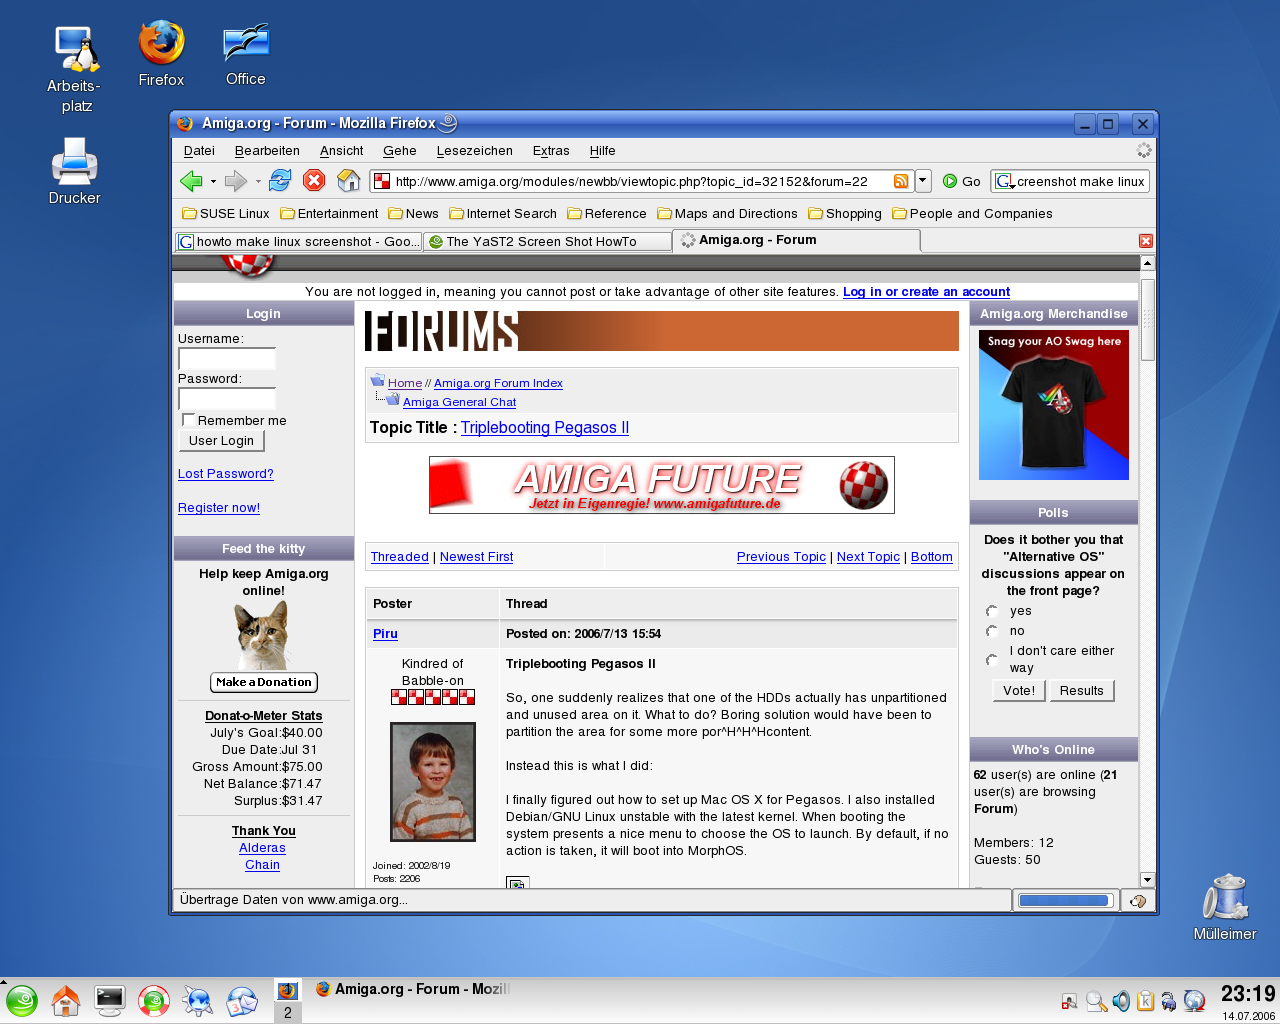Open the Firefox desktop icon

(161, 54)
